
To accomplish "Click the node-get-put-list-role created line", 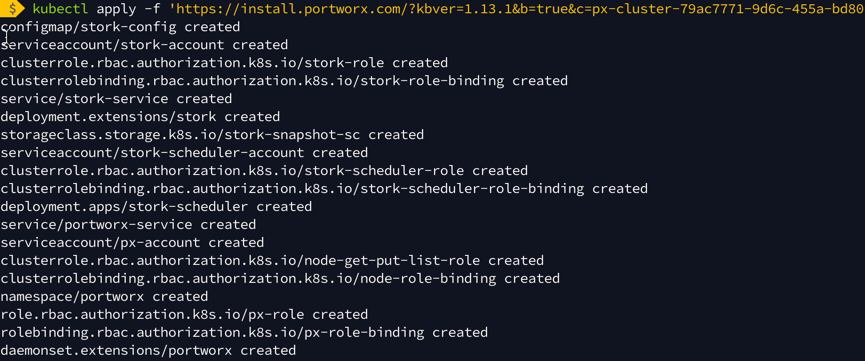I will pos(272,261).
